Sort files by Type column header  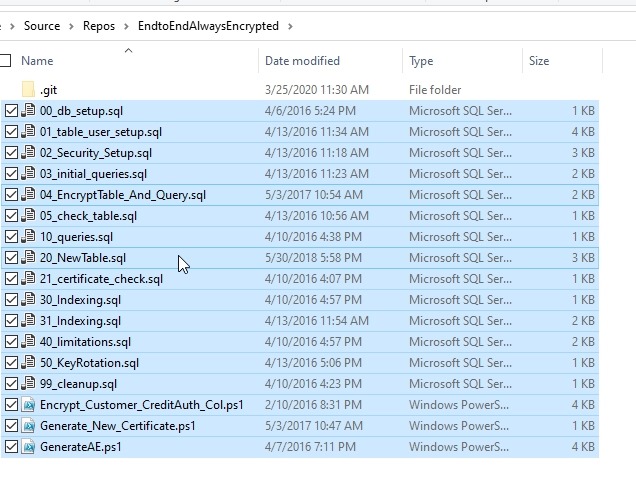pos(421,61)
